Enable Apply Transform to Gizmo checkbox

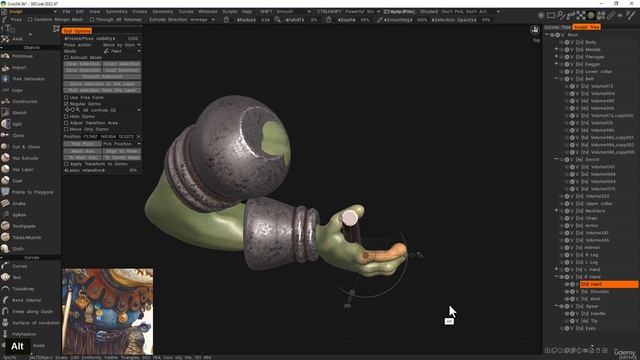click(x=66, y=164)
